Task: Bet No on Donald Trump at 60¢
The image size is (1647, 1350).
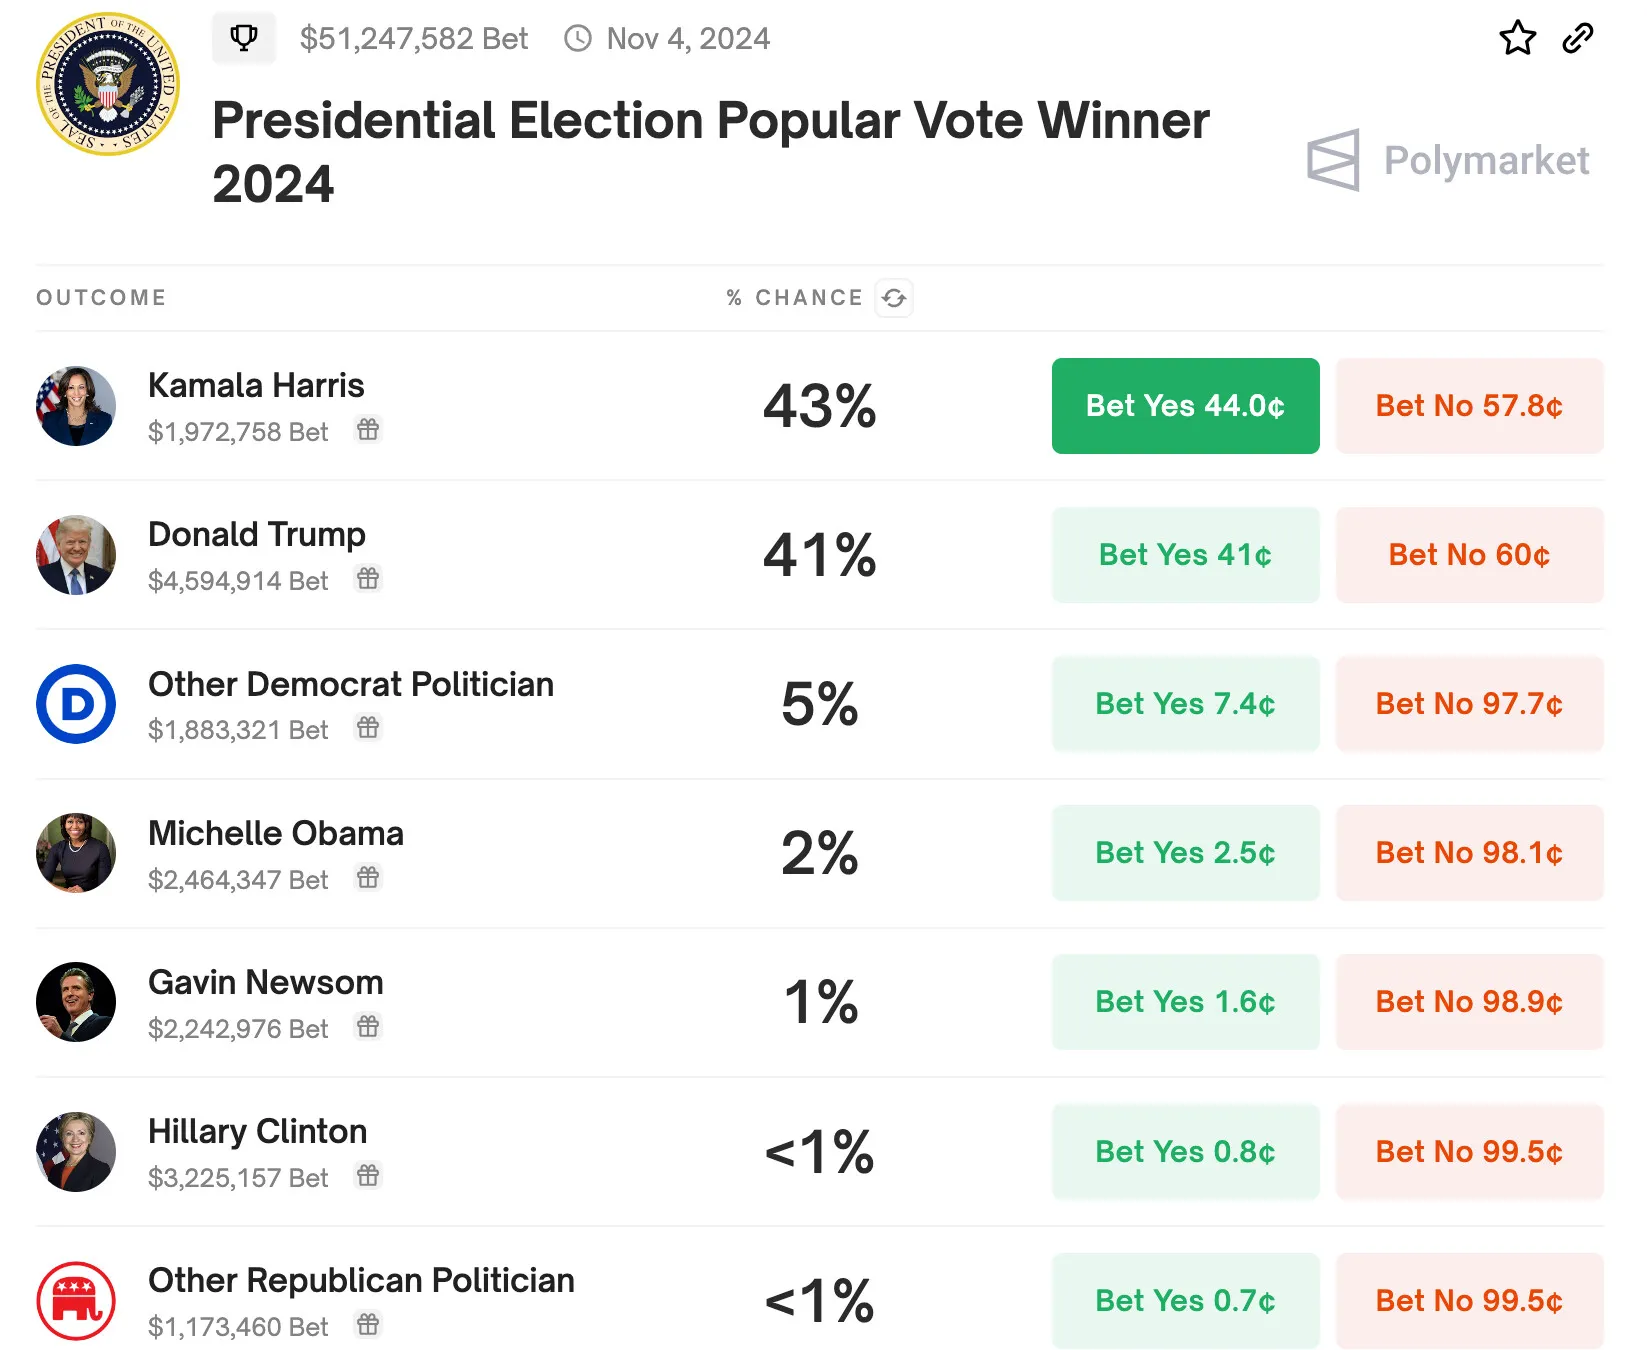Action: coord(1469,555)
